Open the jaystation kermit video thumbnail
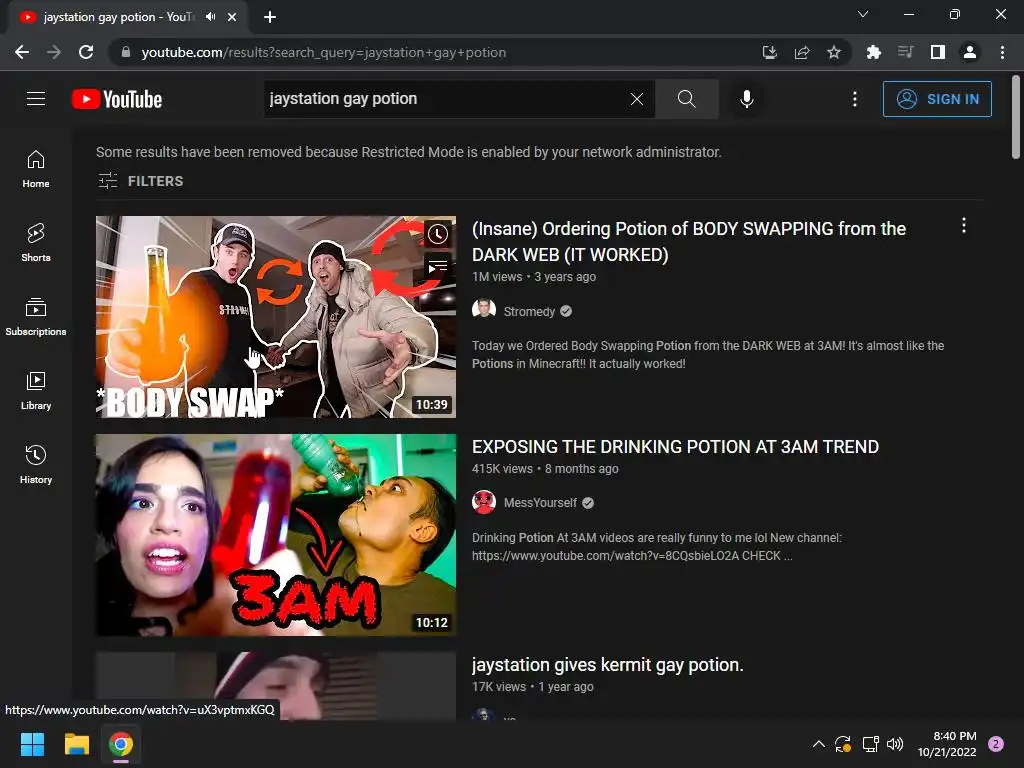This screenshot has height=768, width=1024. (x=276, y=686)
